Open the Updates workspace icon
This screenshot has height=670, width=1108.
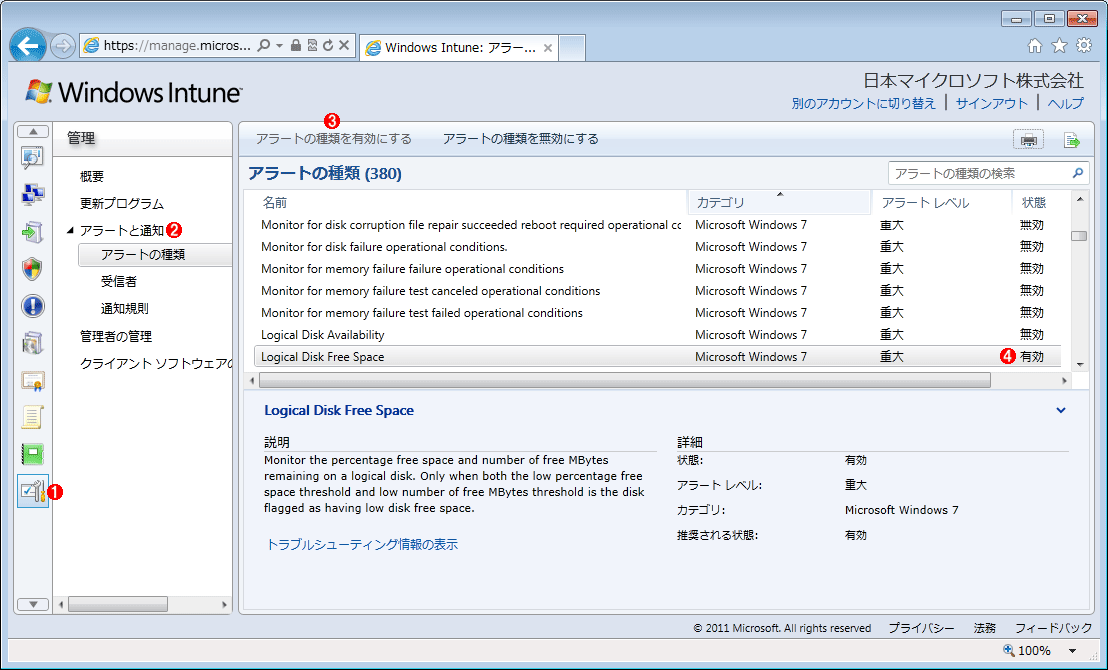point(33,231)
